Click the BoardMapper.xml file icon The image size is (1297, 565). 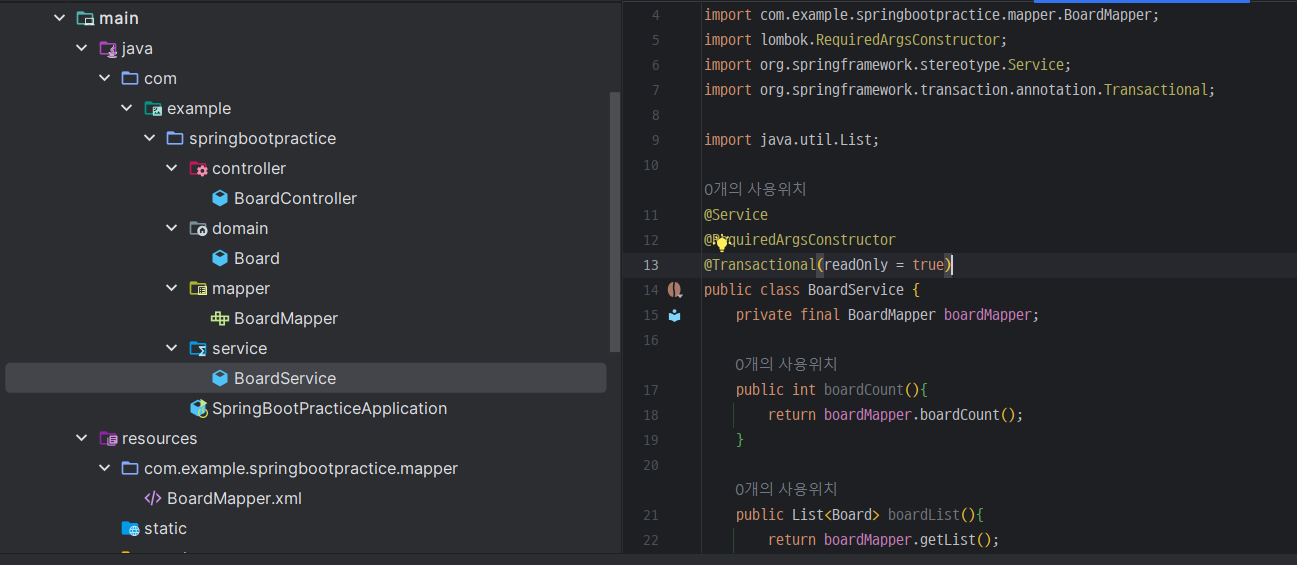[153, 498]
